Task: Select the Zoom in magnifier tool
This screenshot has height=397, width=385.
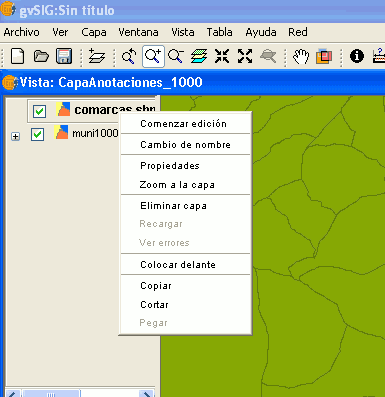Action: (x=153, y=56)
